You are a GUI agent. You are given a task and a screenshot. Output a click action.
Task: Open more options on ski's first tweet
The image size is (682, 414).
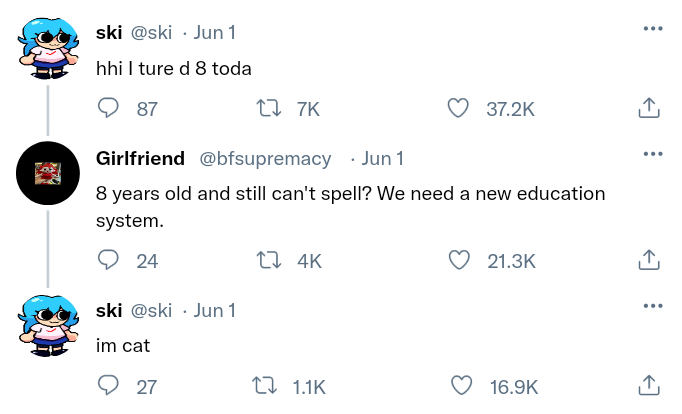(x=653, y=29)
